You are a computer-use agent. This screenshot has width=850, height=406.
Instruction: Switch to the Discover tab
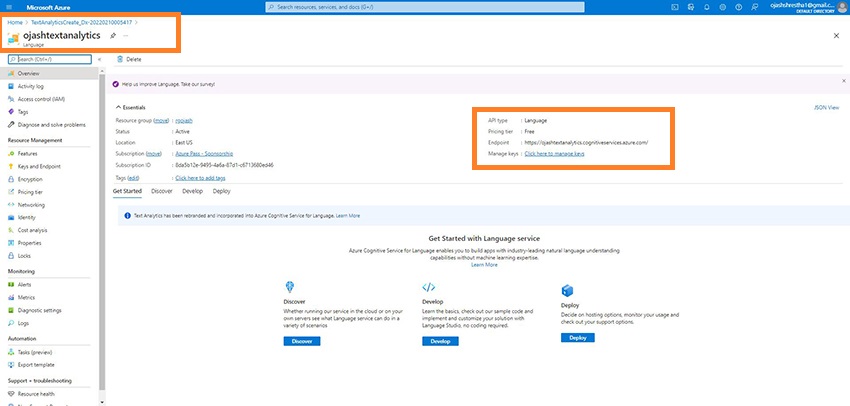[162, 191]
